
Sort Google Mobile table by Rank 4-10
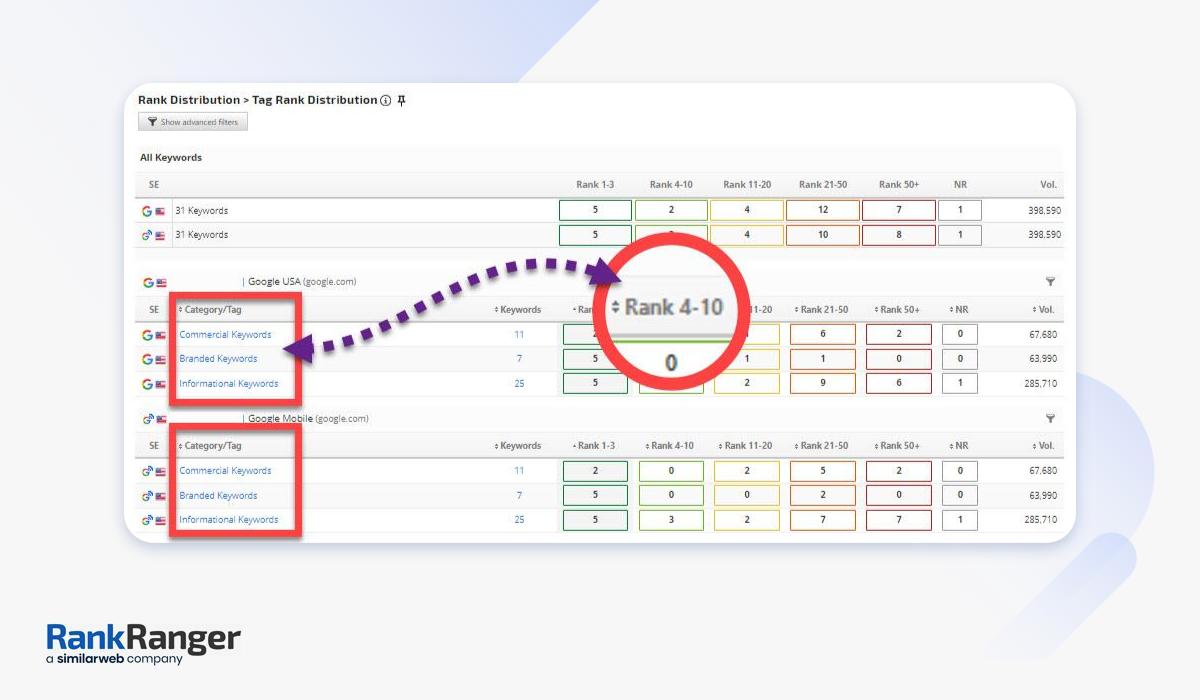tap(670, 446)
